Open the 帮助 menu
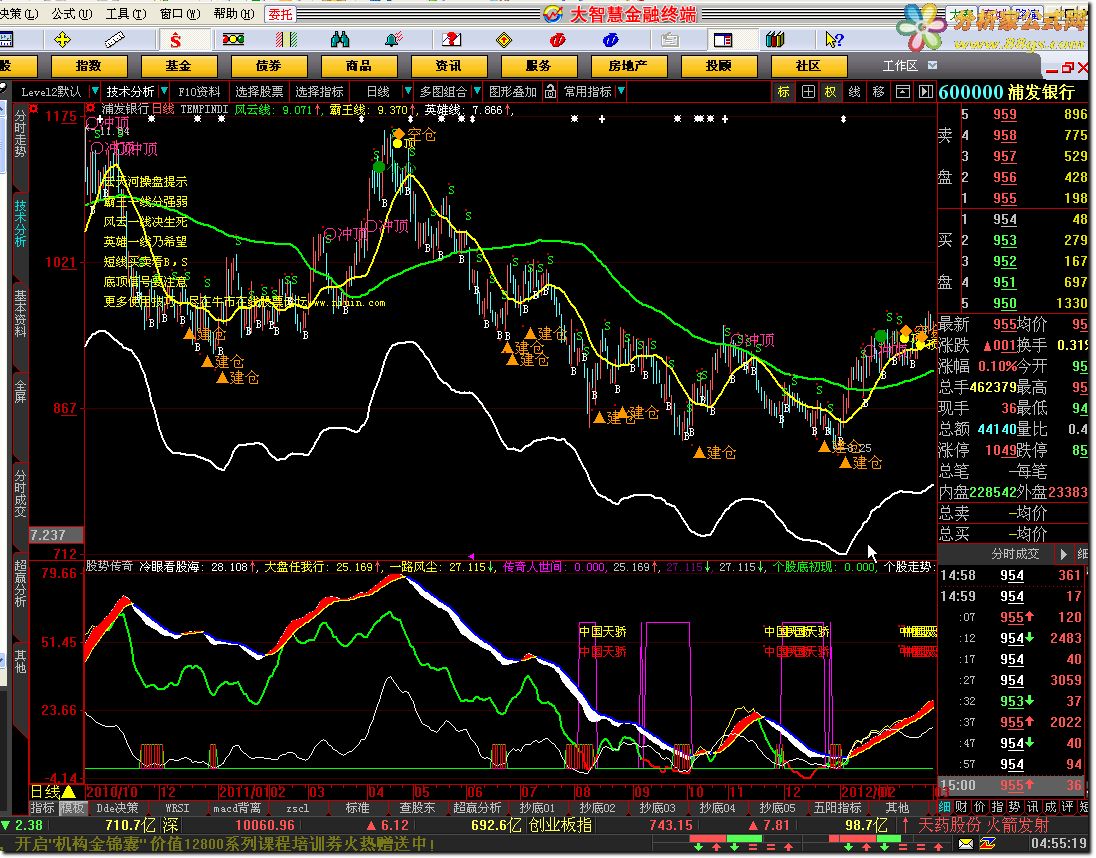This screenshot has height=858, width=1096. tap(234, 14)
